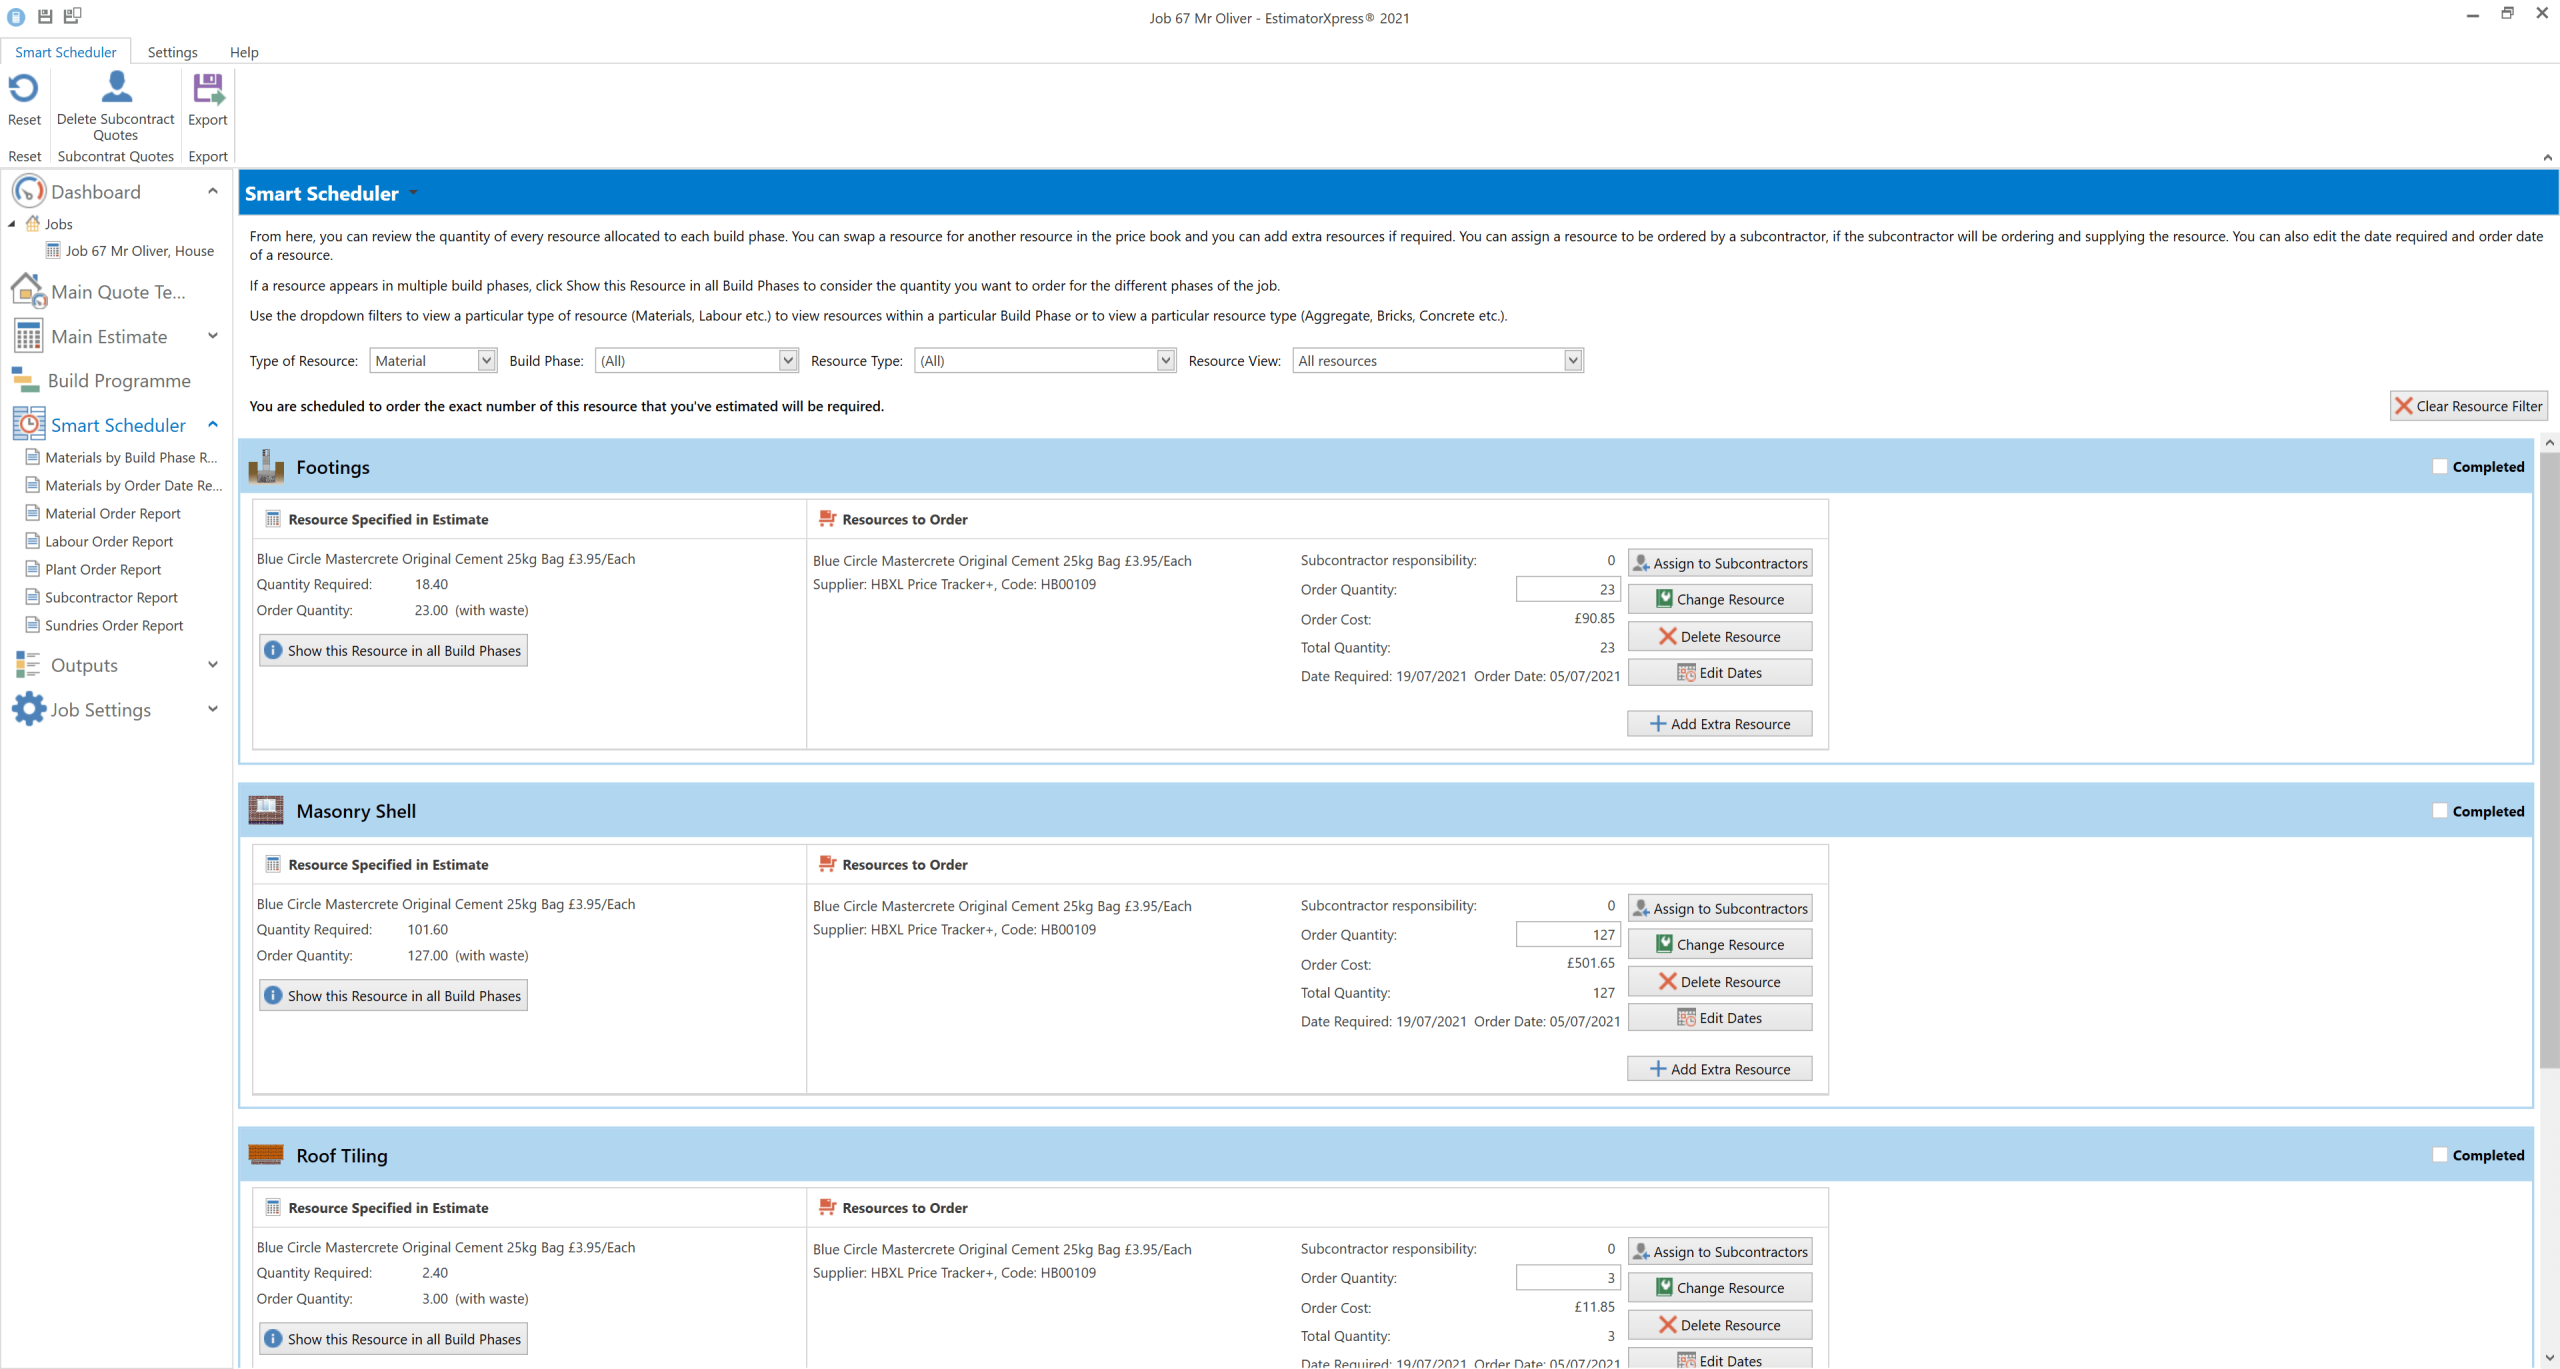Assign Masonry Shell cement to Subcontractors
The height and width of the screenshot is (1369, 2560).
1720,908
